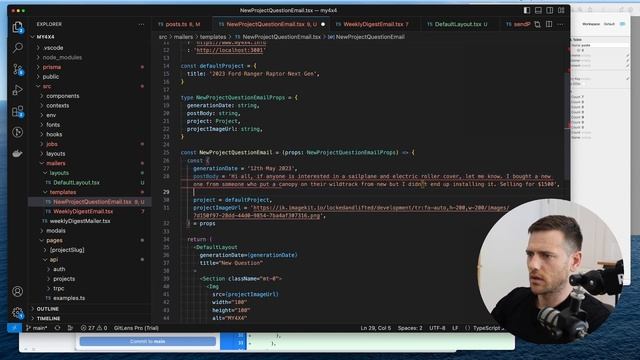The height and width of the screenshot is (360, 640).
Task: Open the Extensions view
Action: tap(17, 111)
